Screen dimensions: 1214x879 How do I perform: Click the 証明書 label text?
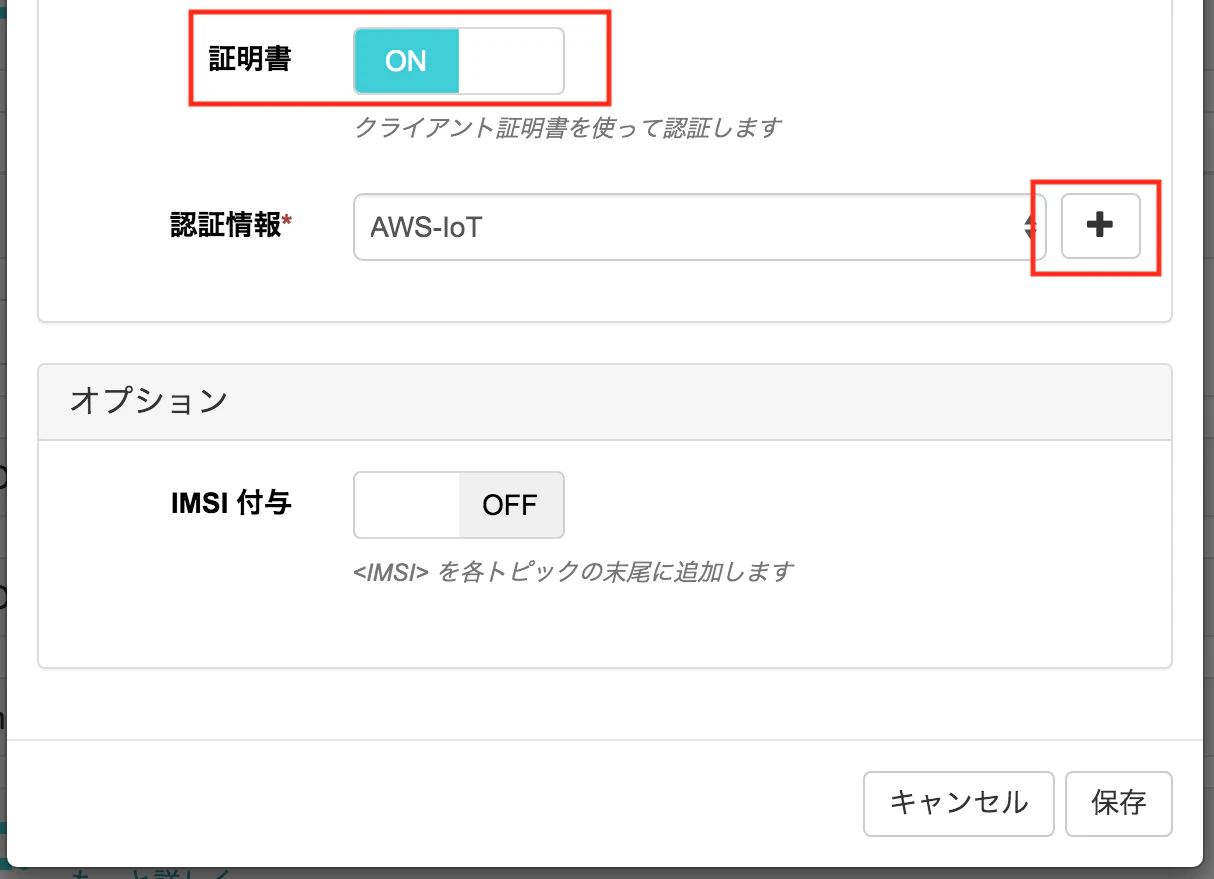pyautogui.click(x=249, y=59)
